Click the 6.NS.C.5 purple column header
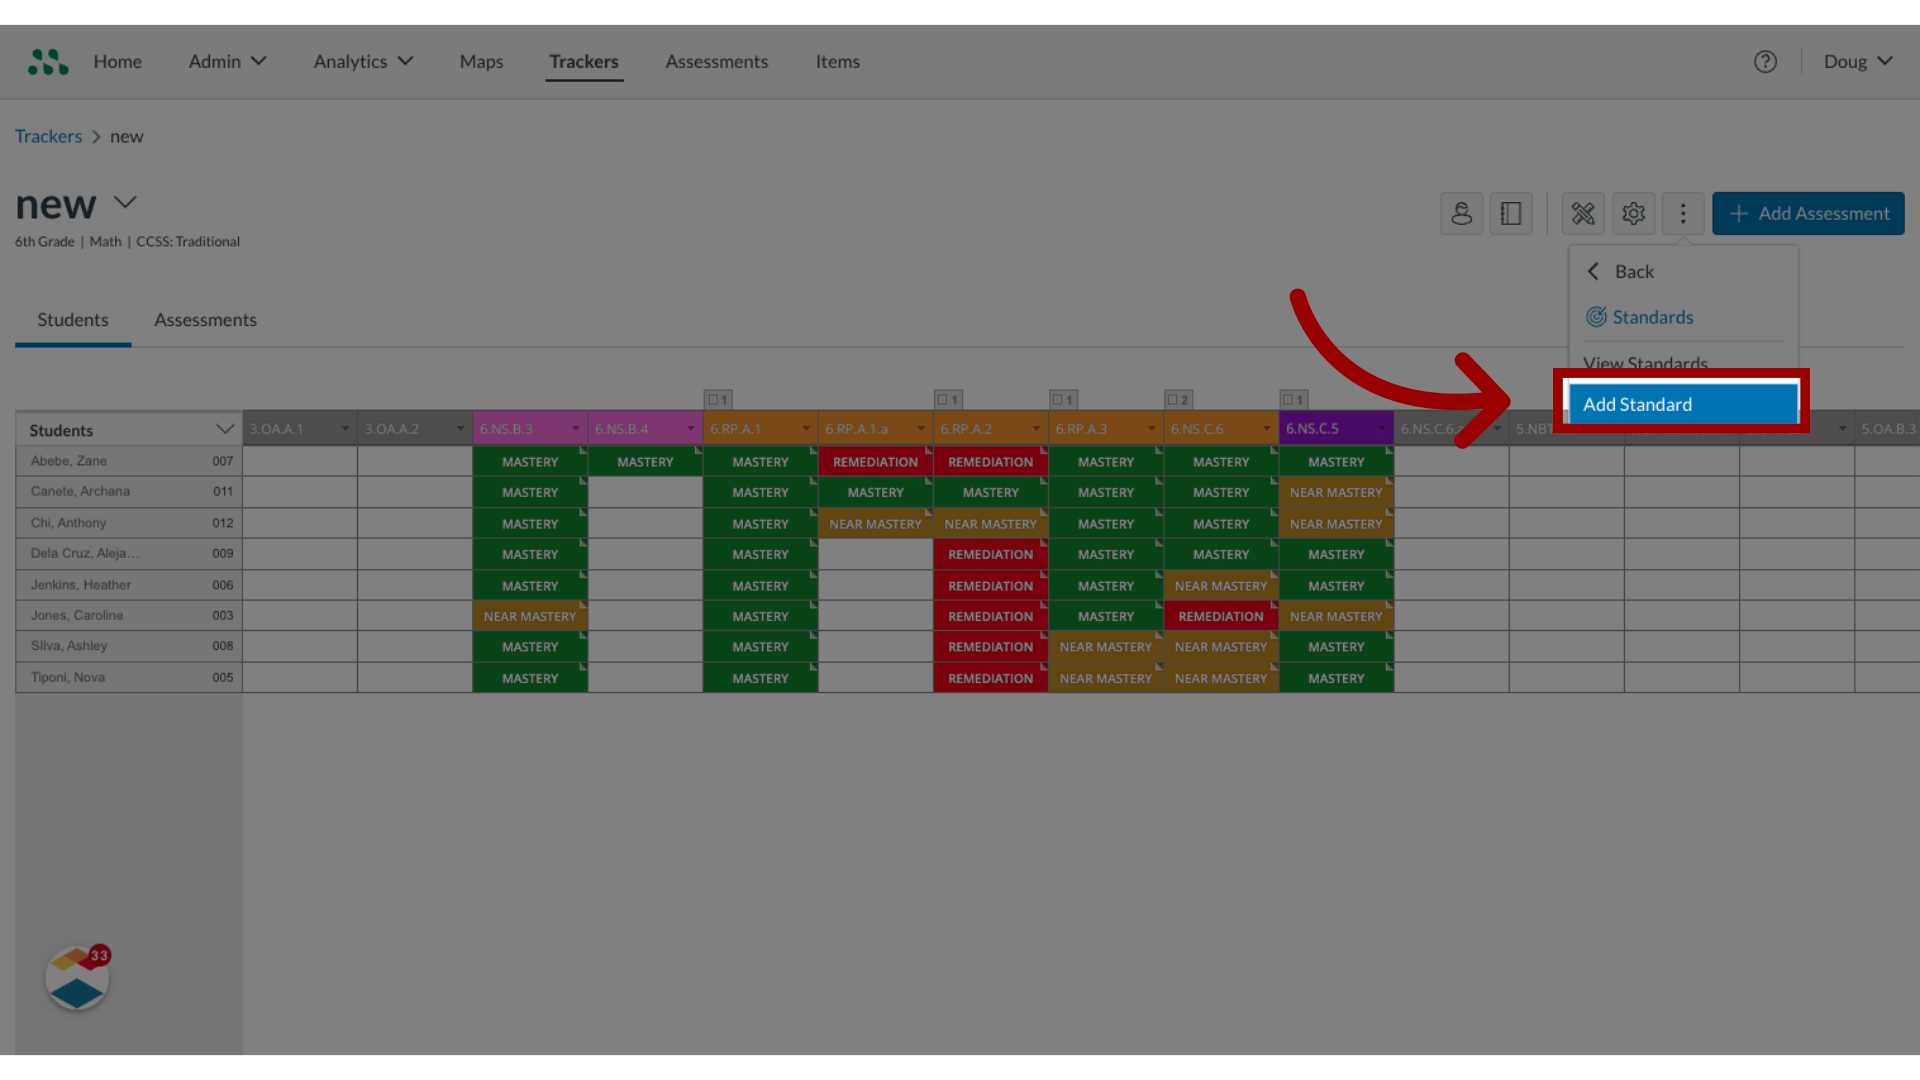The image size is (1920, 1080). tap(1336, 429)
